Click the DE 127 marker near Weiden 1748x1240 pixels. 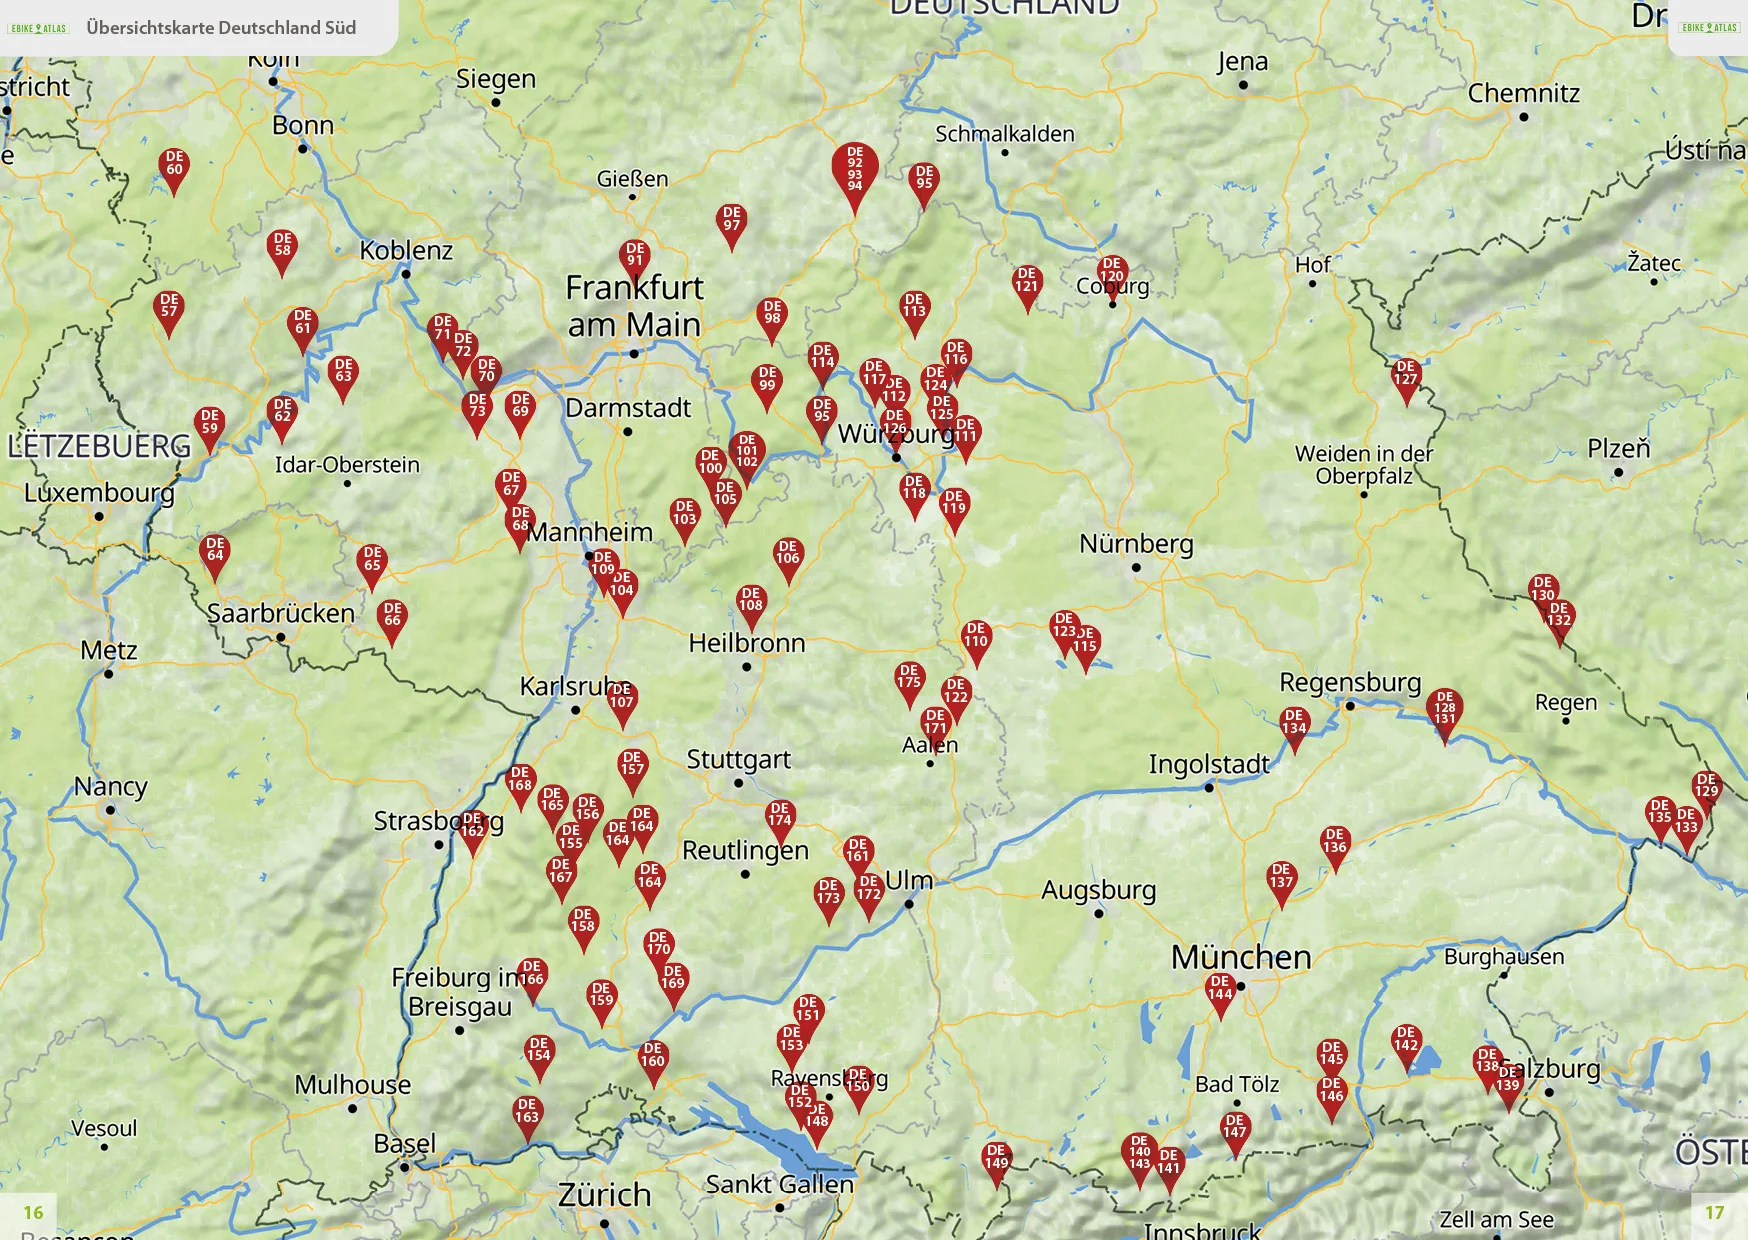pyautogui.click(x=1406, y=376)
